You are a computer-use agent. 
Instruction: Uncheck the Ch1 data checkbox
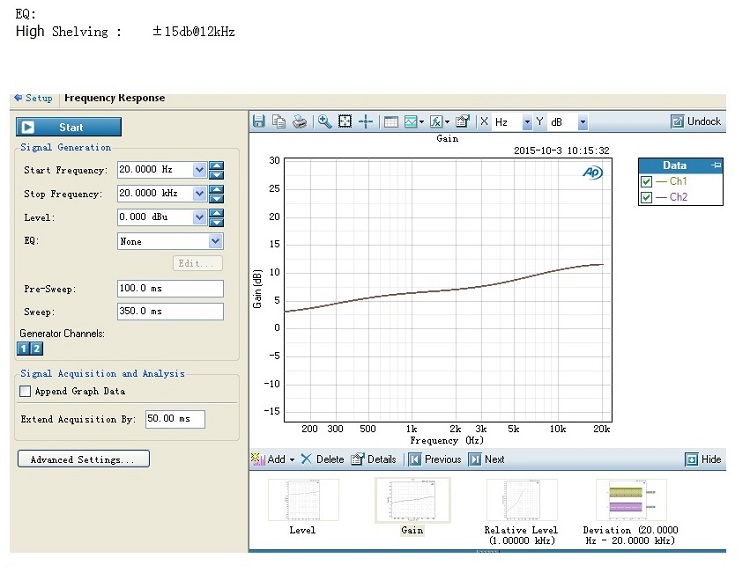click(x=646, y=182)
